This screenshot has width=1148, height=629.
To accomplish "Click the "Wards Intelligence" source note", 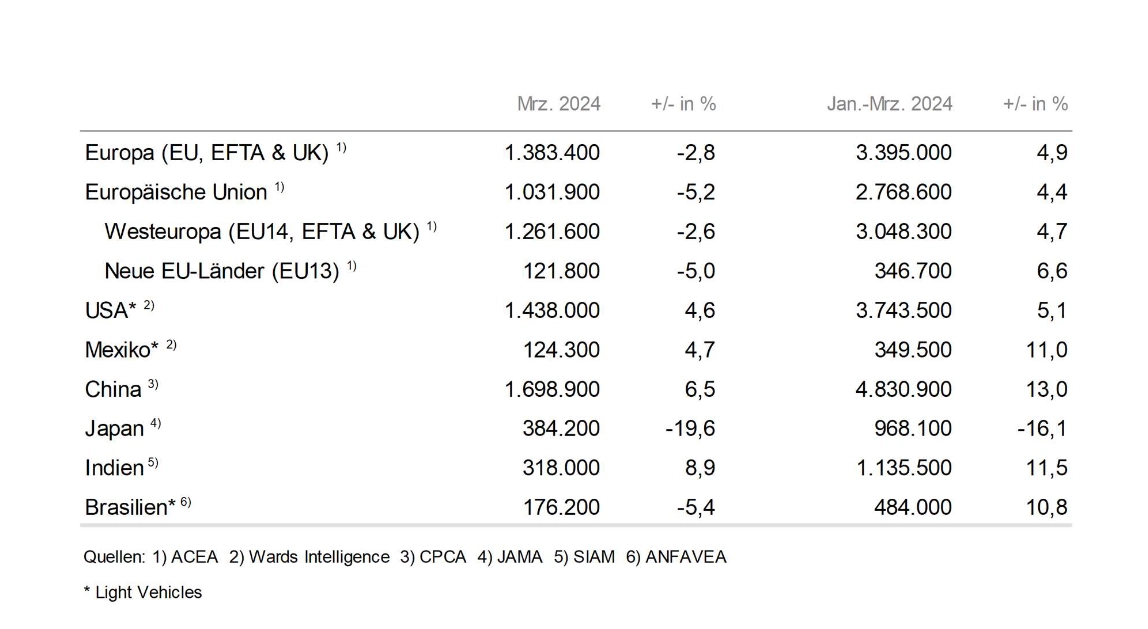I will (318, 558).
